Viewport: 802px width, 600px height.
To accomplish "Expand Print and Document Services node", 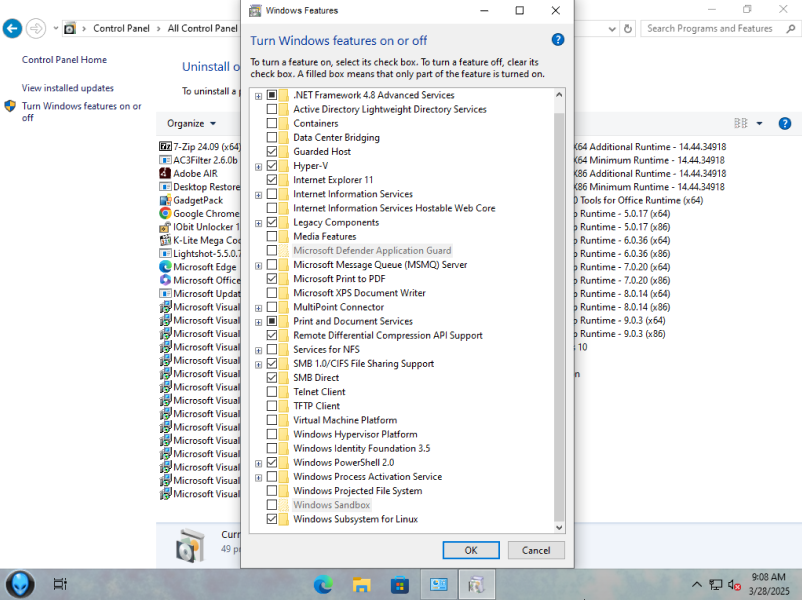I will (x=258, y=322).
